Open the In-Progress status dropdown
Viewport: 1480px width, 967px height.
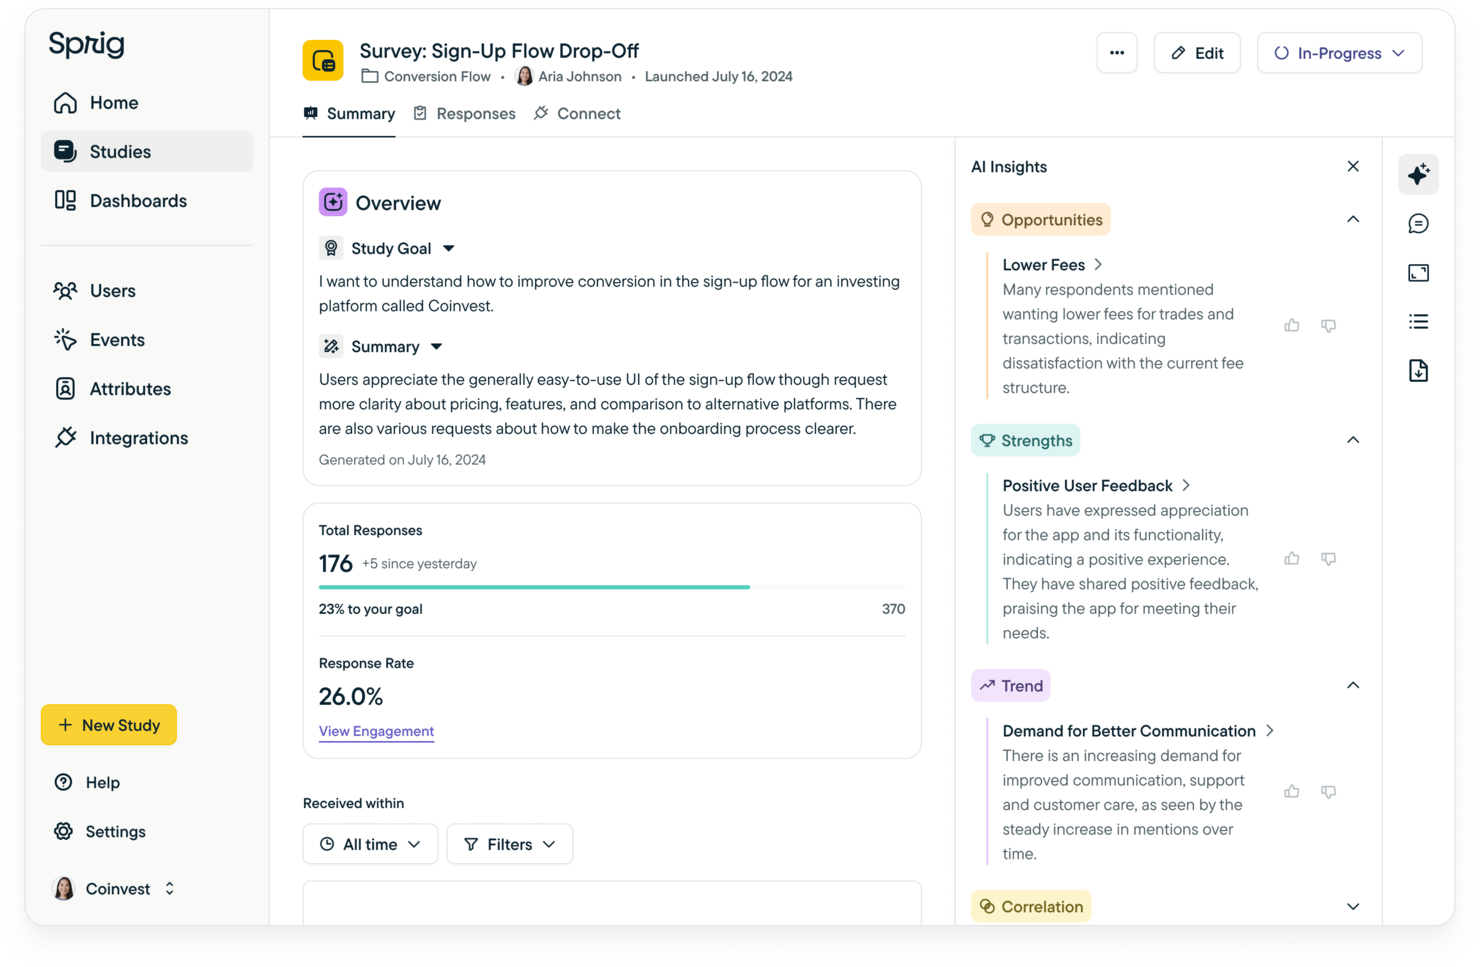1339,53
